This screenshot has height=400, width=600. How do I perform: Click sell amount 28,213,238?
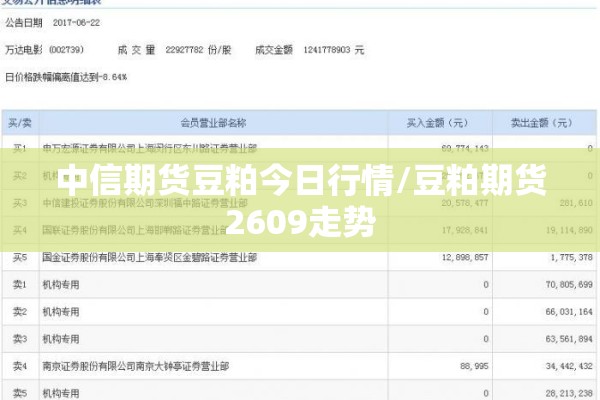coord(569,393)
